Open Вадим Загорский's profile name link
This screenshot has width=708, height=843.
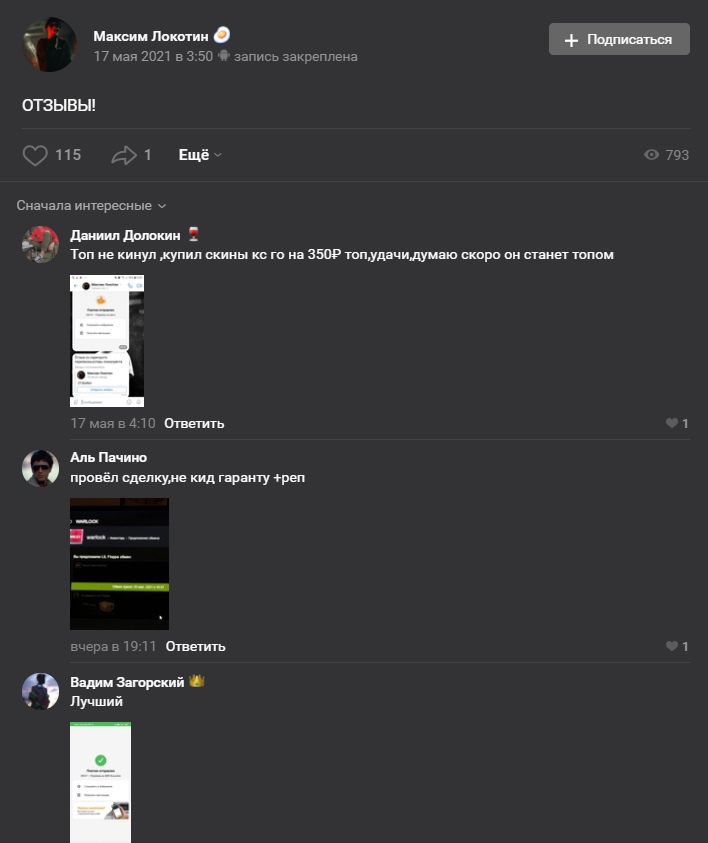tap(127, 682)
